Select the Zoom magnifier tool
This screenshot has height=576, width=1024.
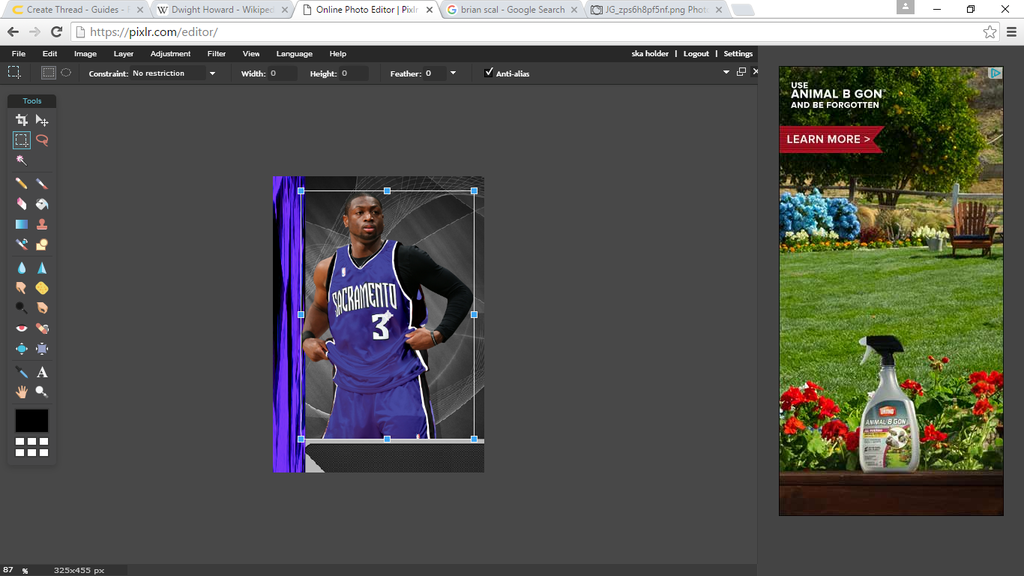click(x=42, y=392)
